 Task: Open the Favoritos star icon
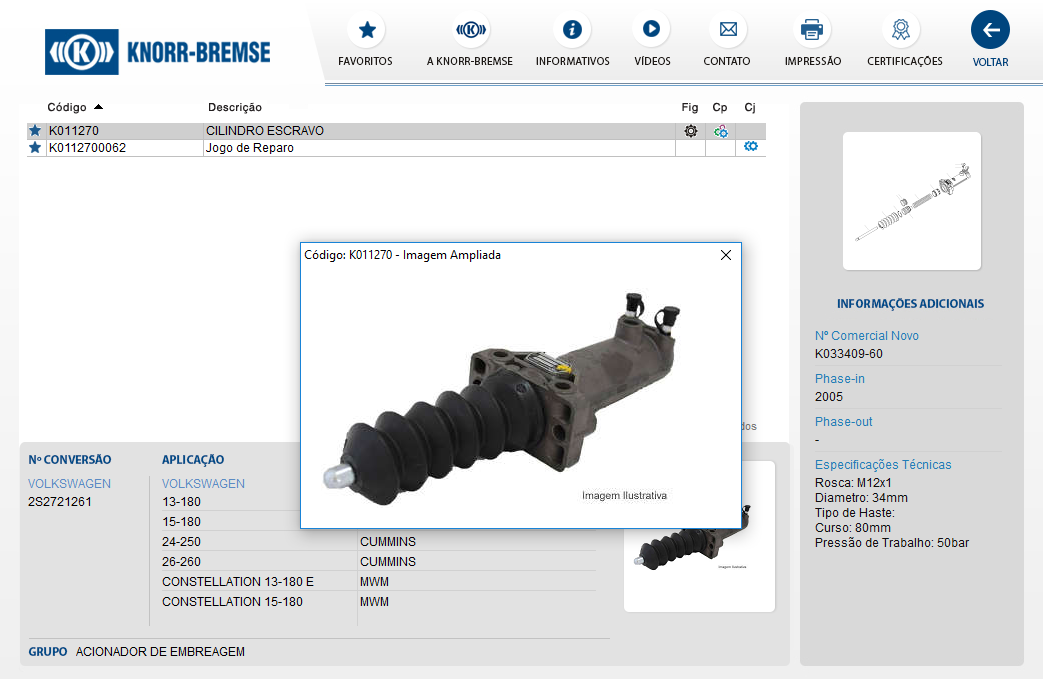coord(366,30)
